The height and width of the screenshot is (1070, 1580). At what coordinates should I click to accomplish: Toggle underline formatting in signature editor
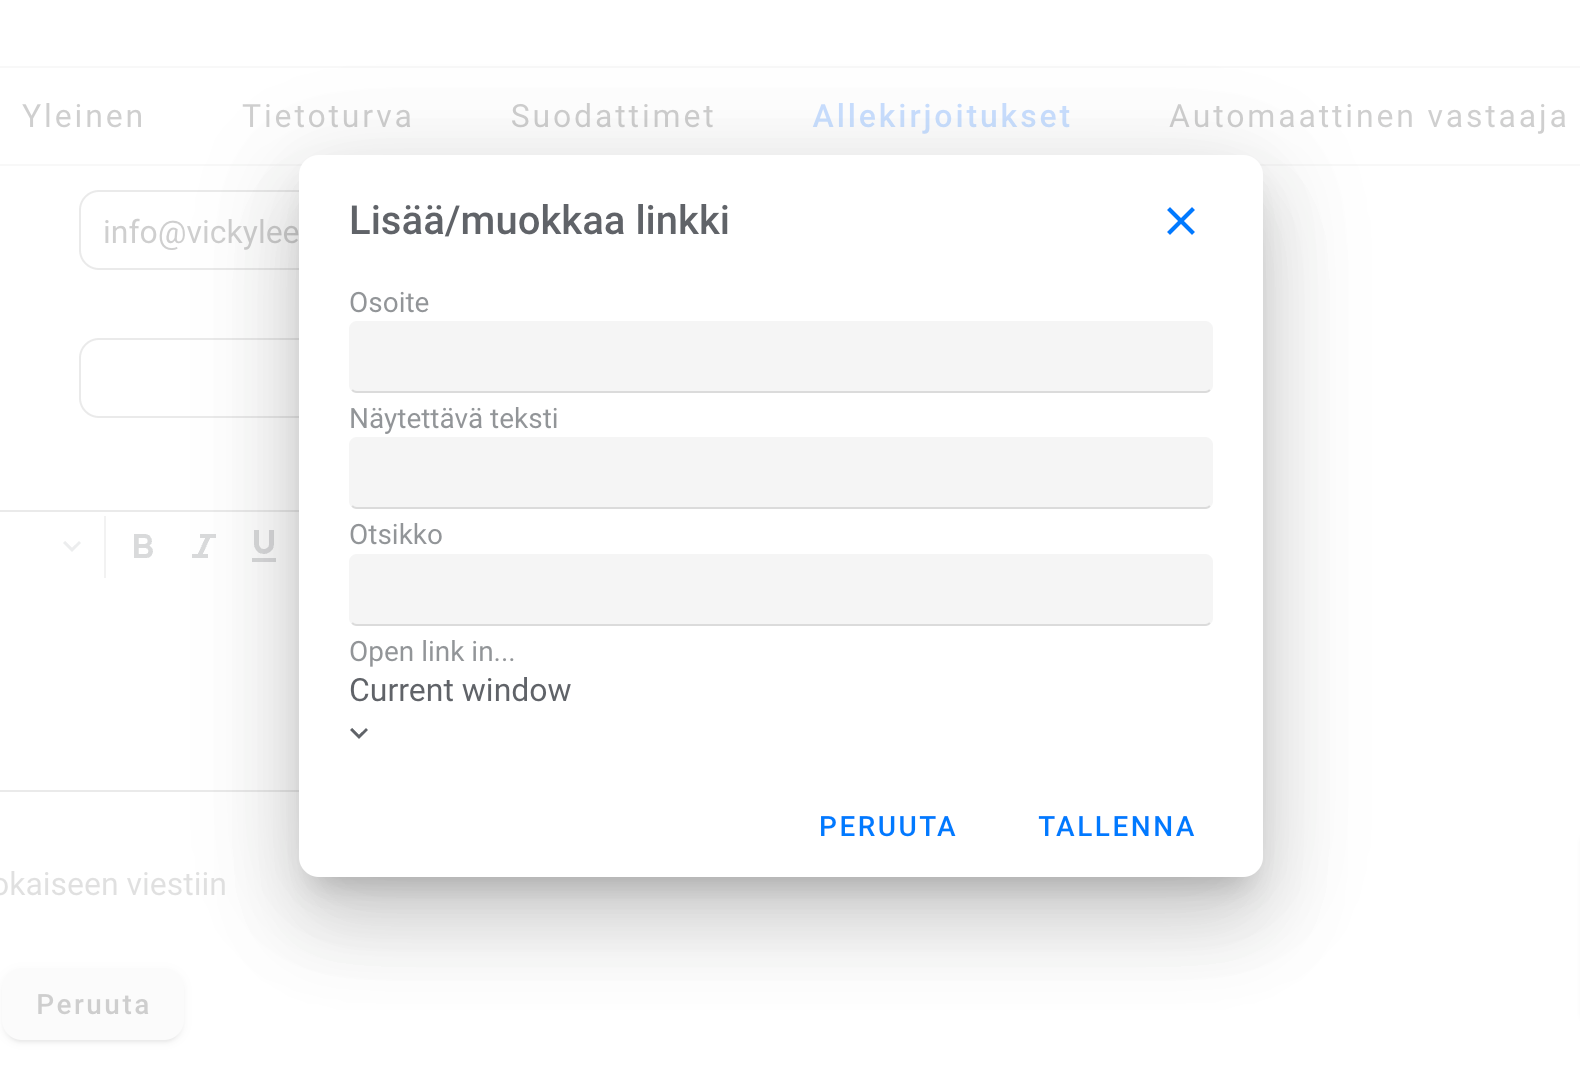click(x=264, y=545)
